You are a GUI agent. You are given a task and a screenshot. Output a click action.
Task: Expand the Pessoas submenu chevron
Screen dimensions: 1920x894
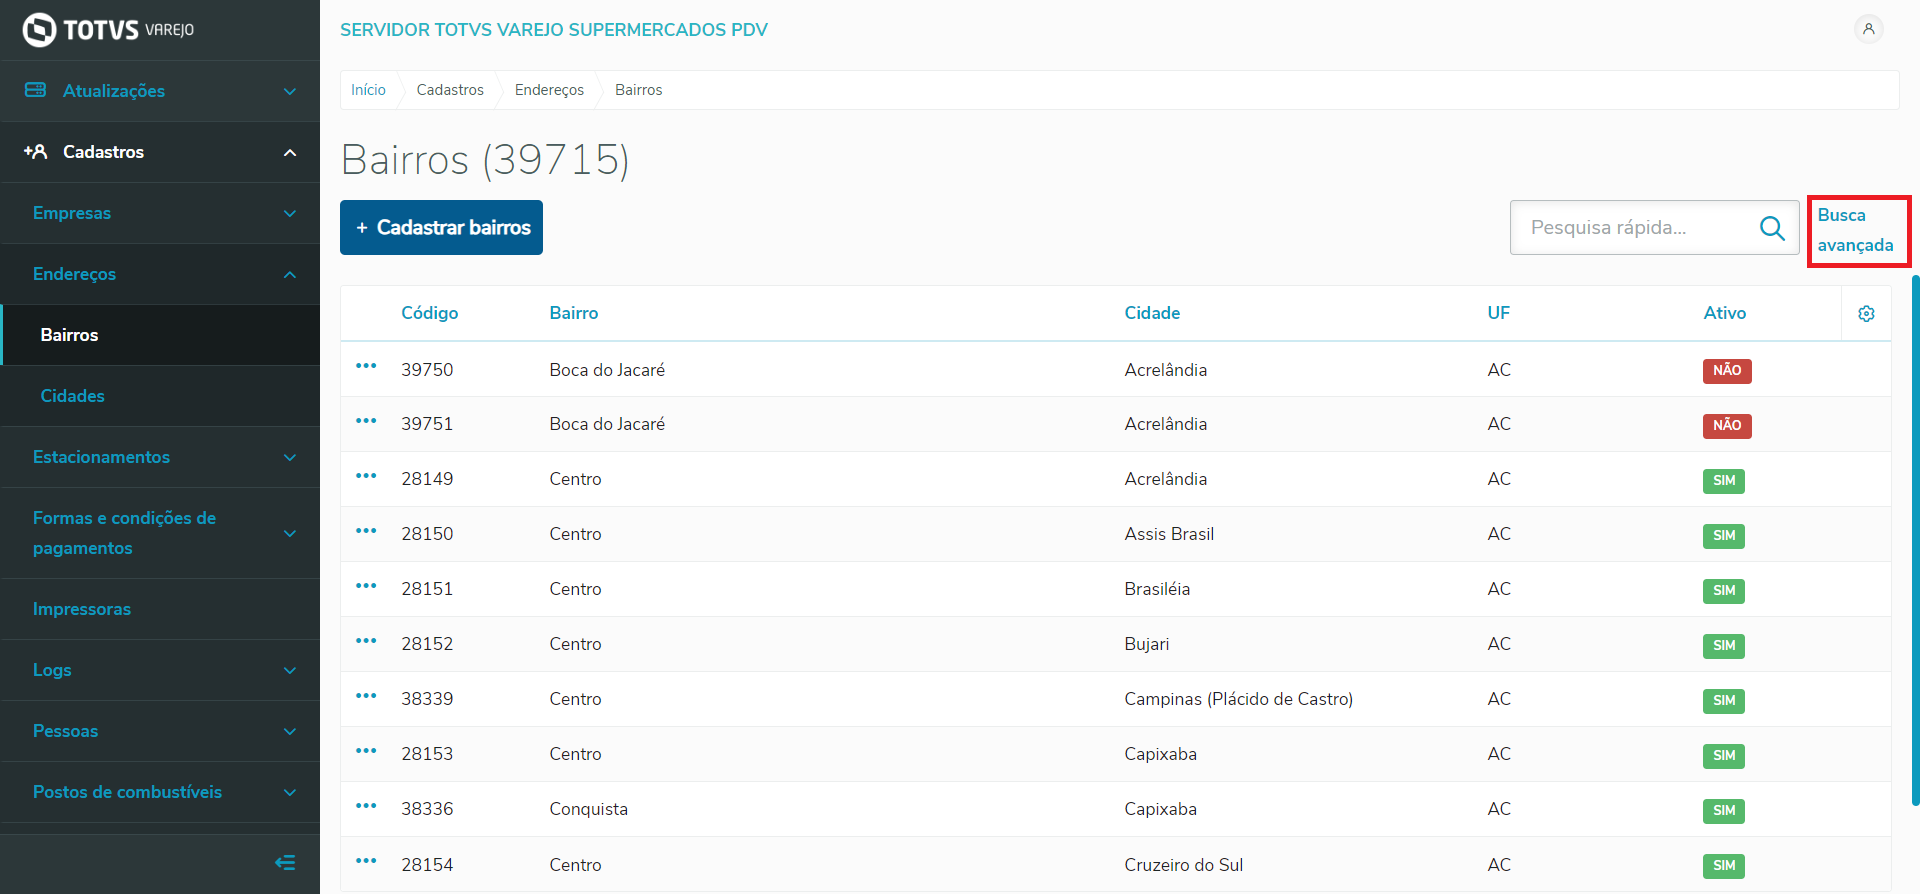(290, 732)
